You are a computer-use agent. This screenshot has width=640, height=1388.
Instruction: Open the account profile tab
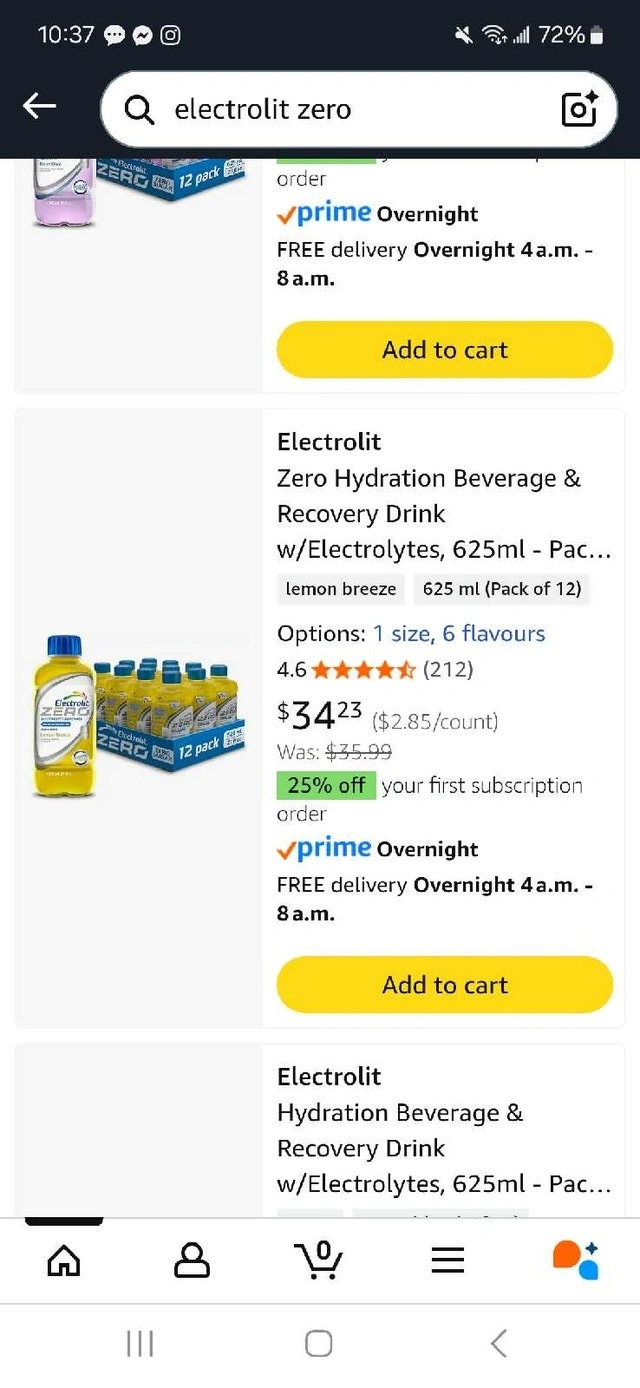click(192, 1260)
